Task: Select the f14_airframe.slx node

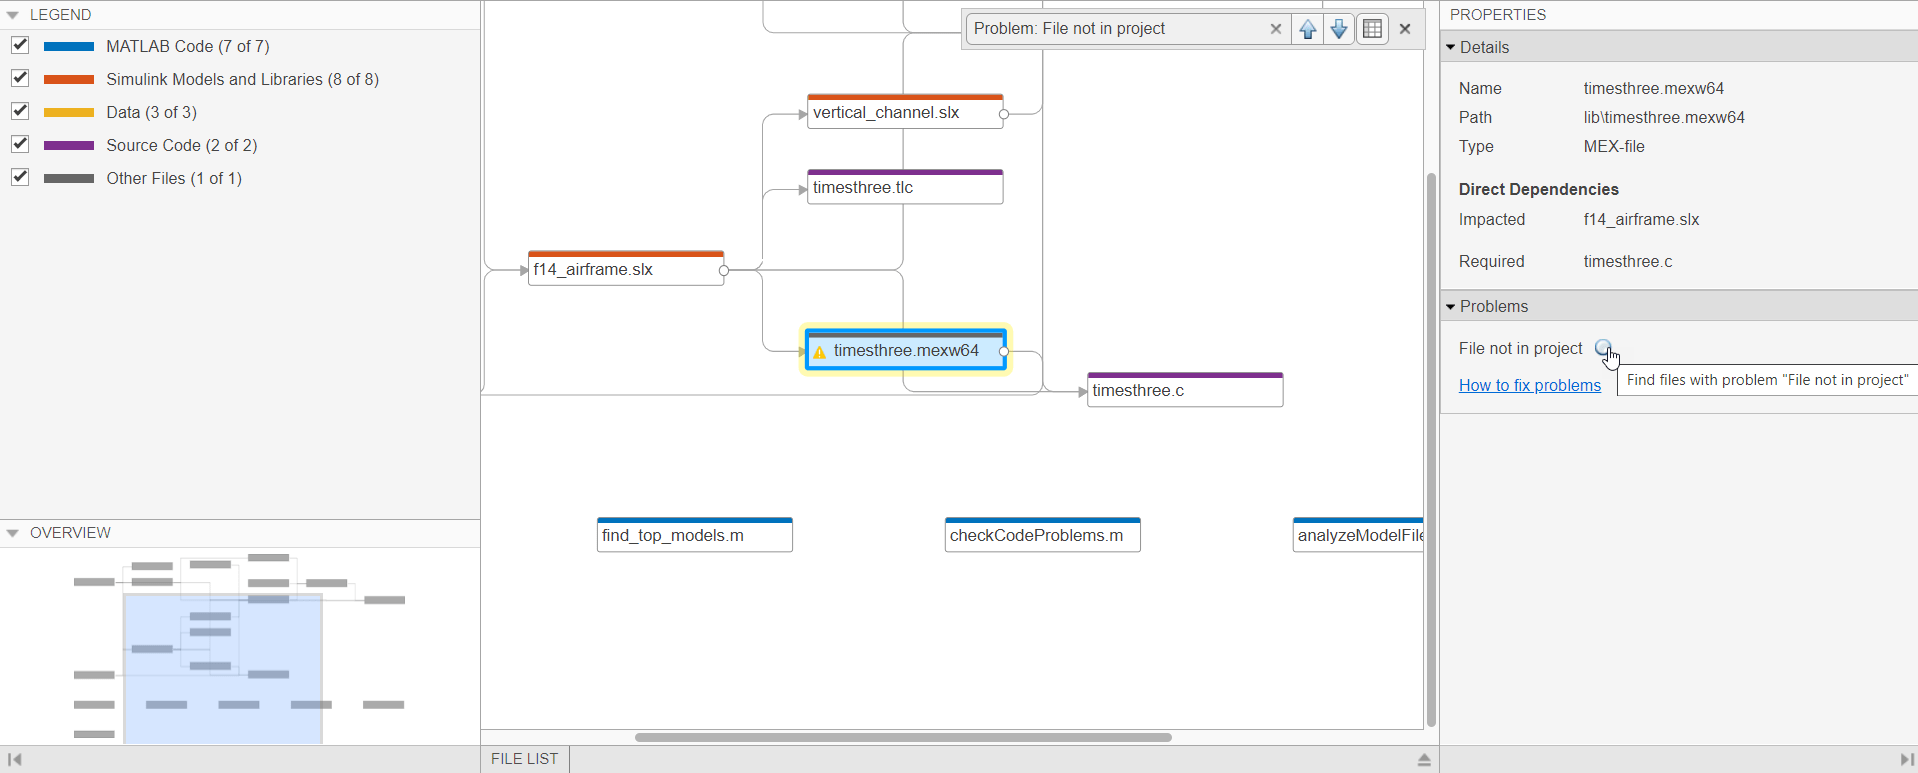Action: click(626, 268)
